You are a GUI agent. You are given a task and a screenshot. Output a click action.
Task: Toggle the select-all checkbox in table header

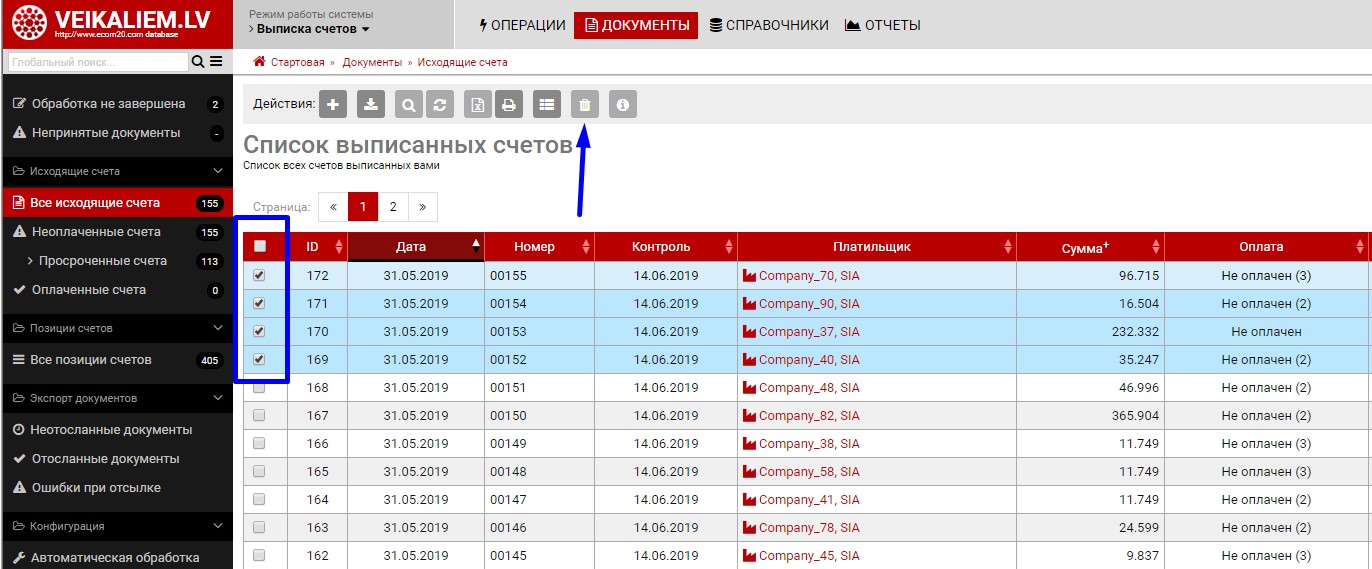tap(260, 246)
